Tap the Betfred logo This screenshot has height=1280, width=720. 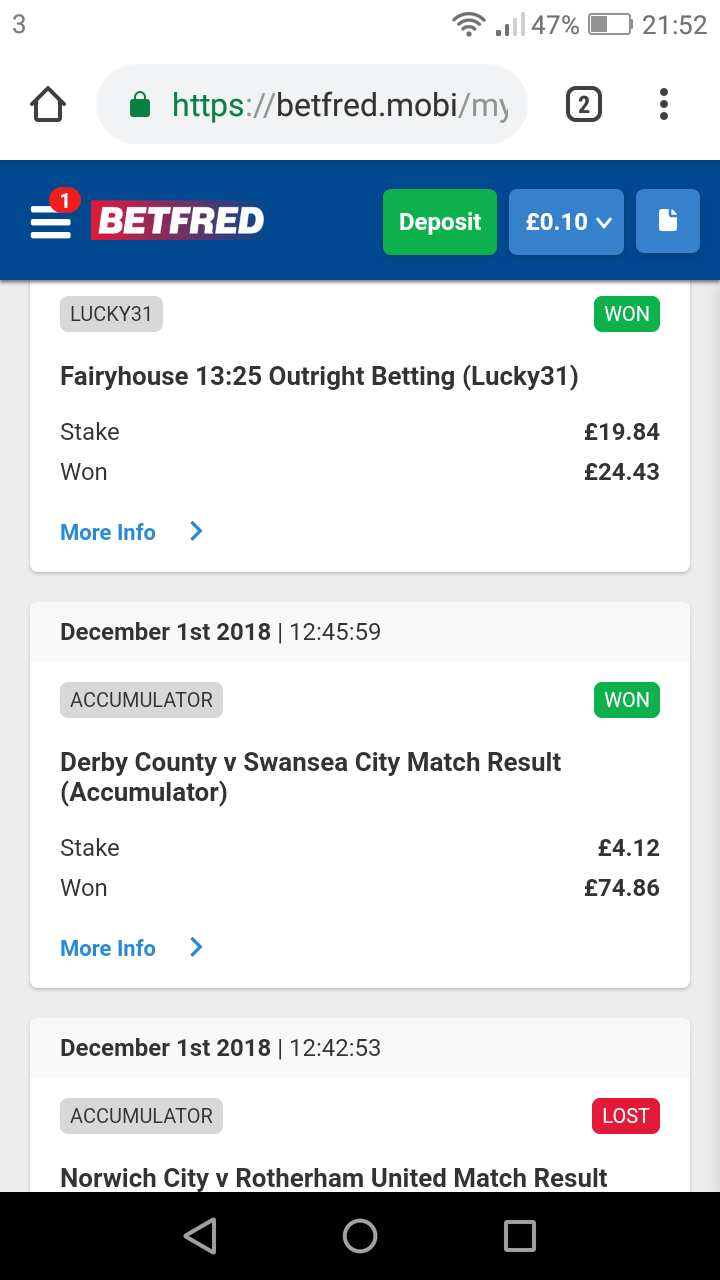coord(178,221)
